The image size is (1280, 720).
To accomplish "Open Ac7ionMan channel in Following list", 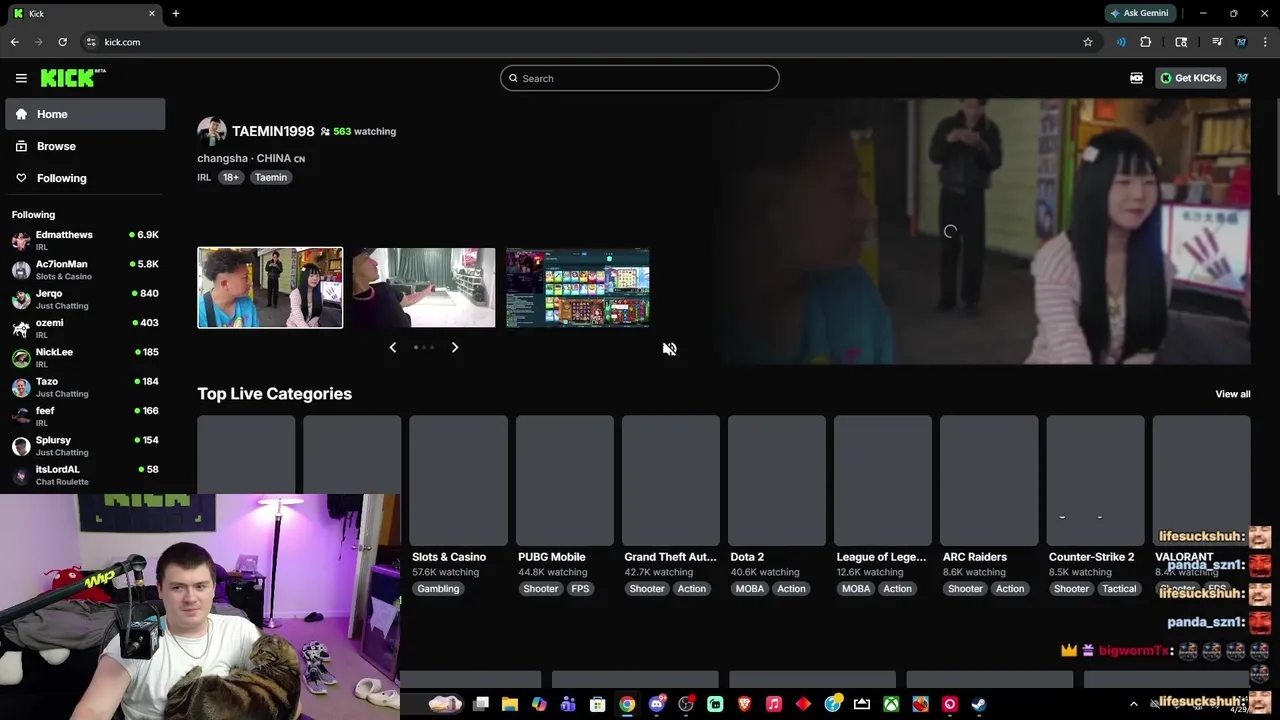I will [85, 269].
